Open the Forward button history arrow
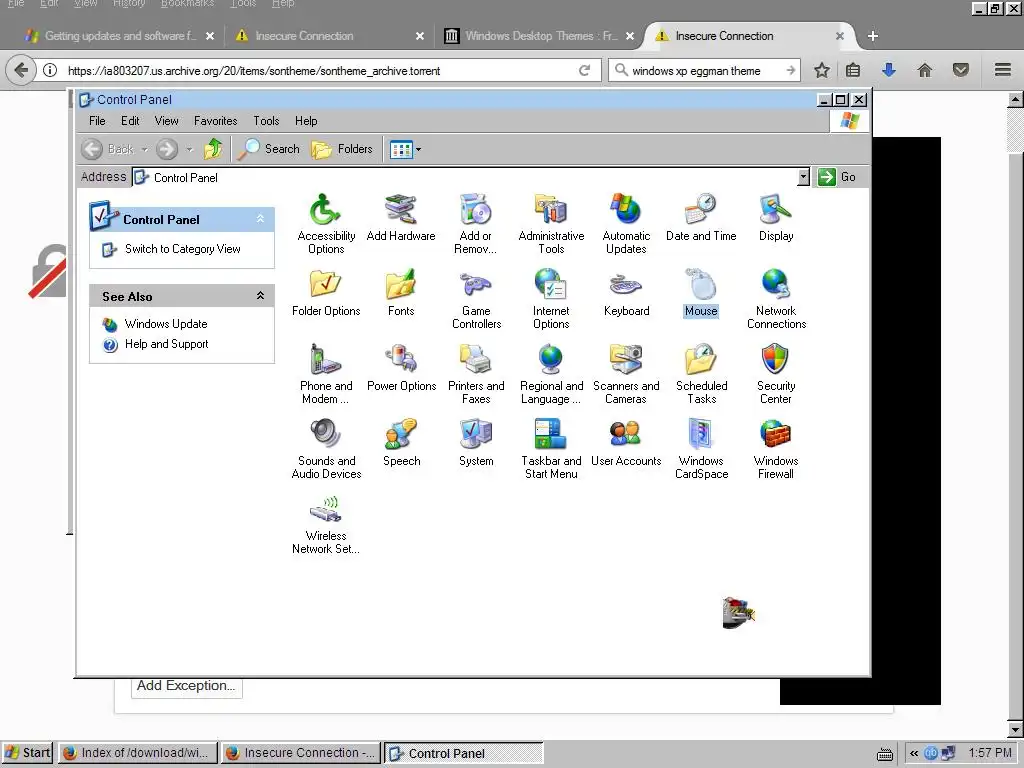Image resolution: width=1024 pixels, height=768 pixels. [189, 150]
